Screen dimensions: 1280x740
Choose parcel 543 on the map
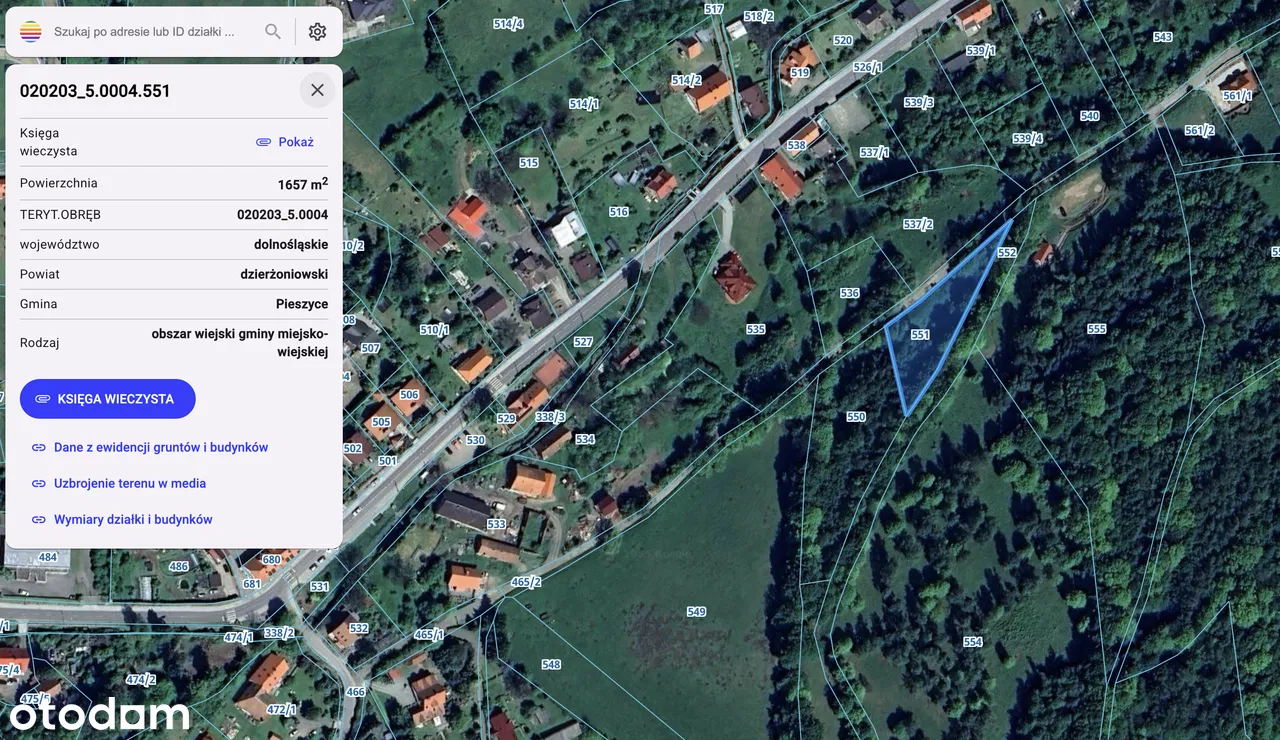1162,37
